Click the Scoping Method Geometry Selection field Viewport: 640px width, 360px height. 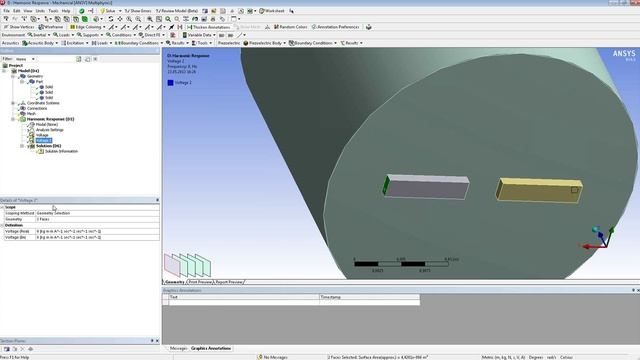[x=97, y=213]
